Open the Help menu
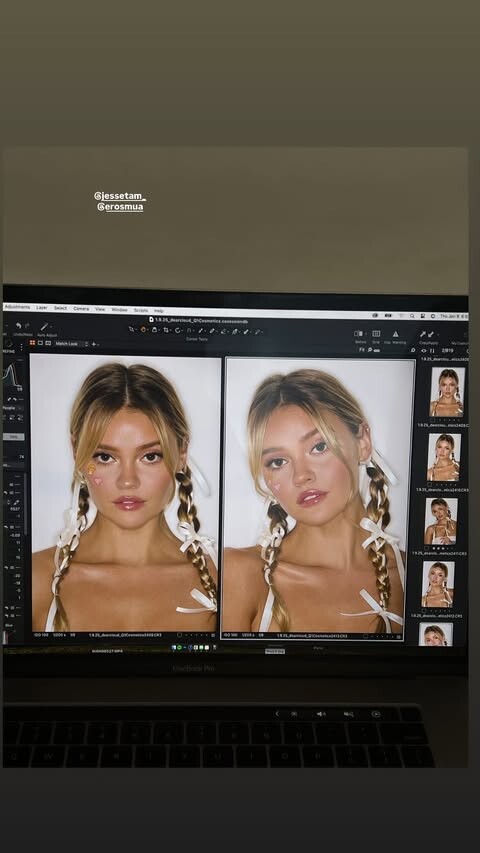This screenshot has width=480, height=853. pyautogui.click(x=159, y=311)
